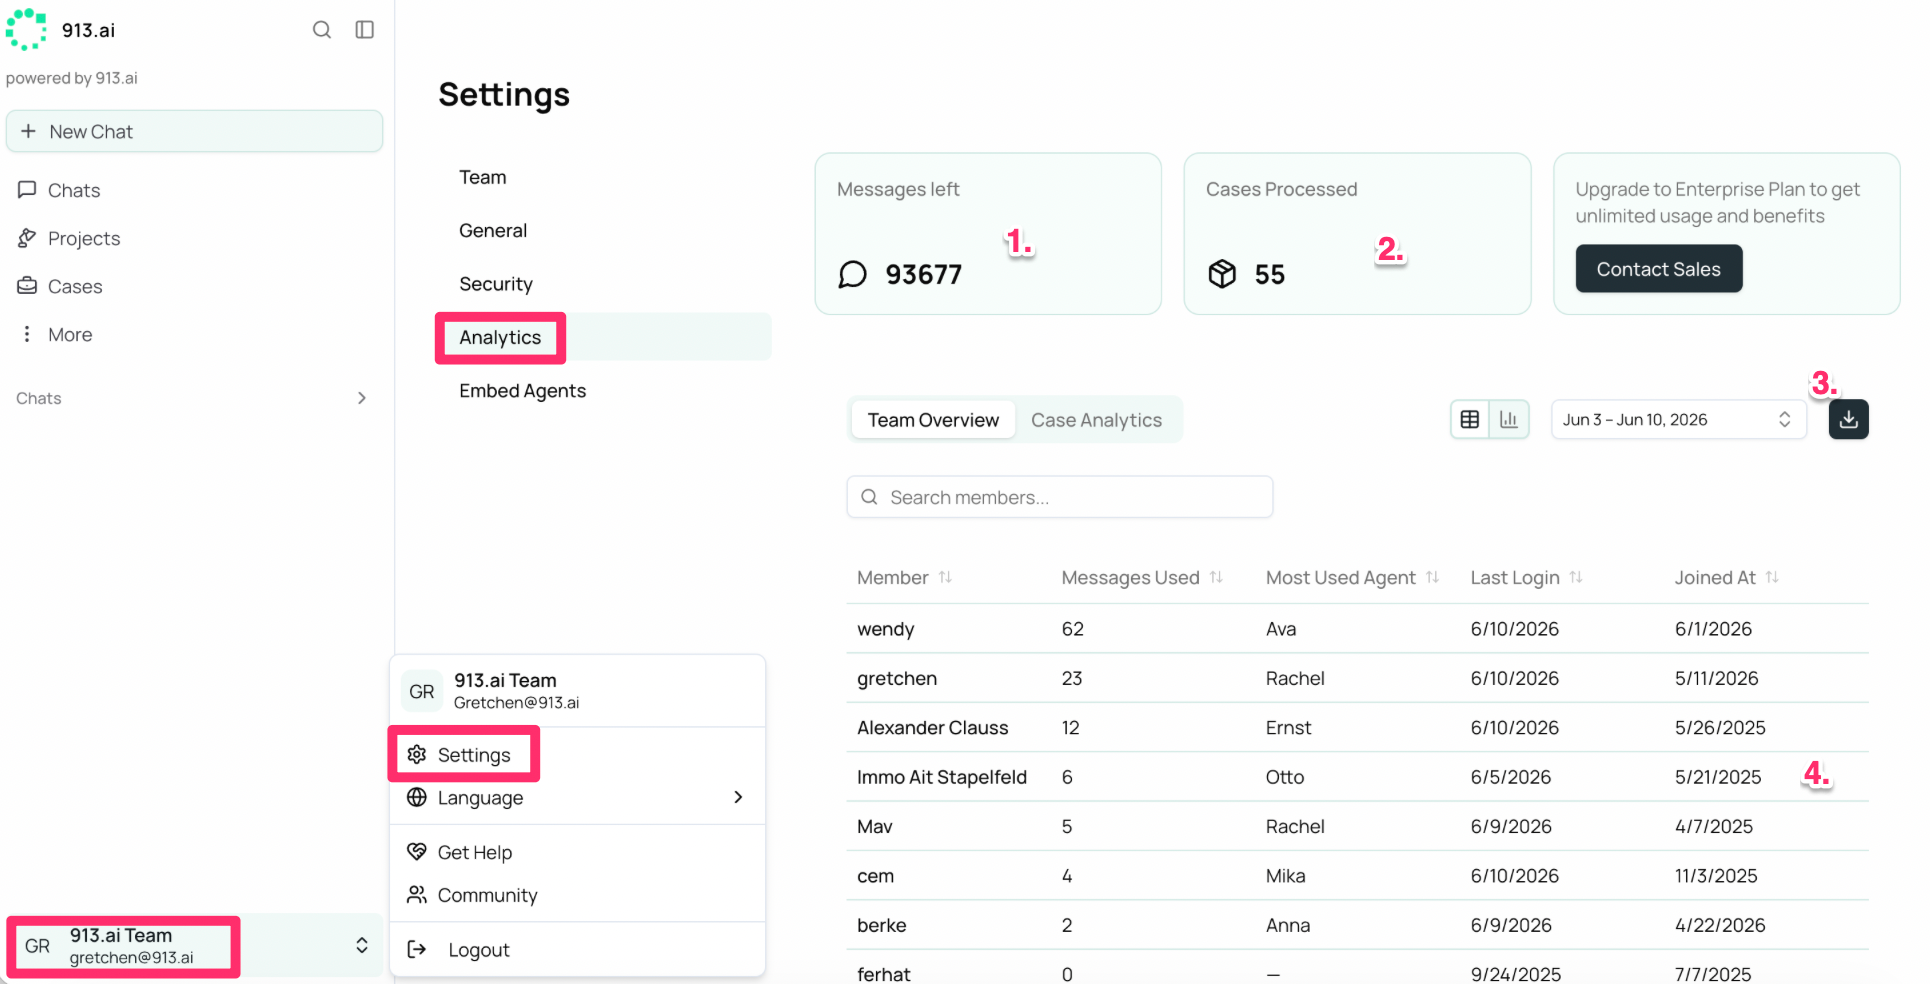Click the three-dot More icon
1930x984 pixels.
tap(27, 333)
